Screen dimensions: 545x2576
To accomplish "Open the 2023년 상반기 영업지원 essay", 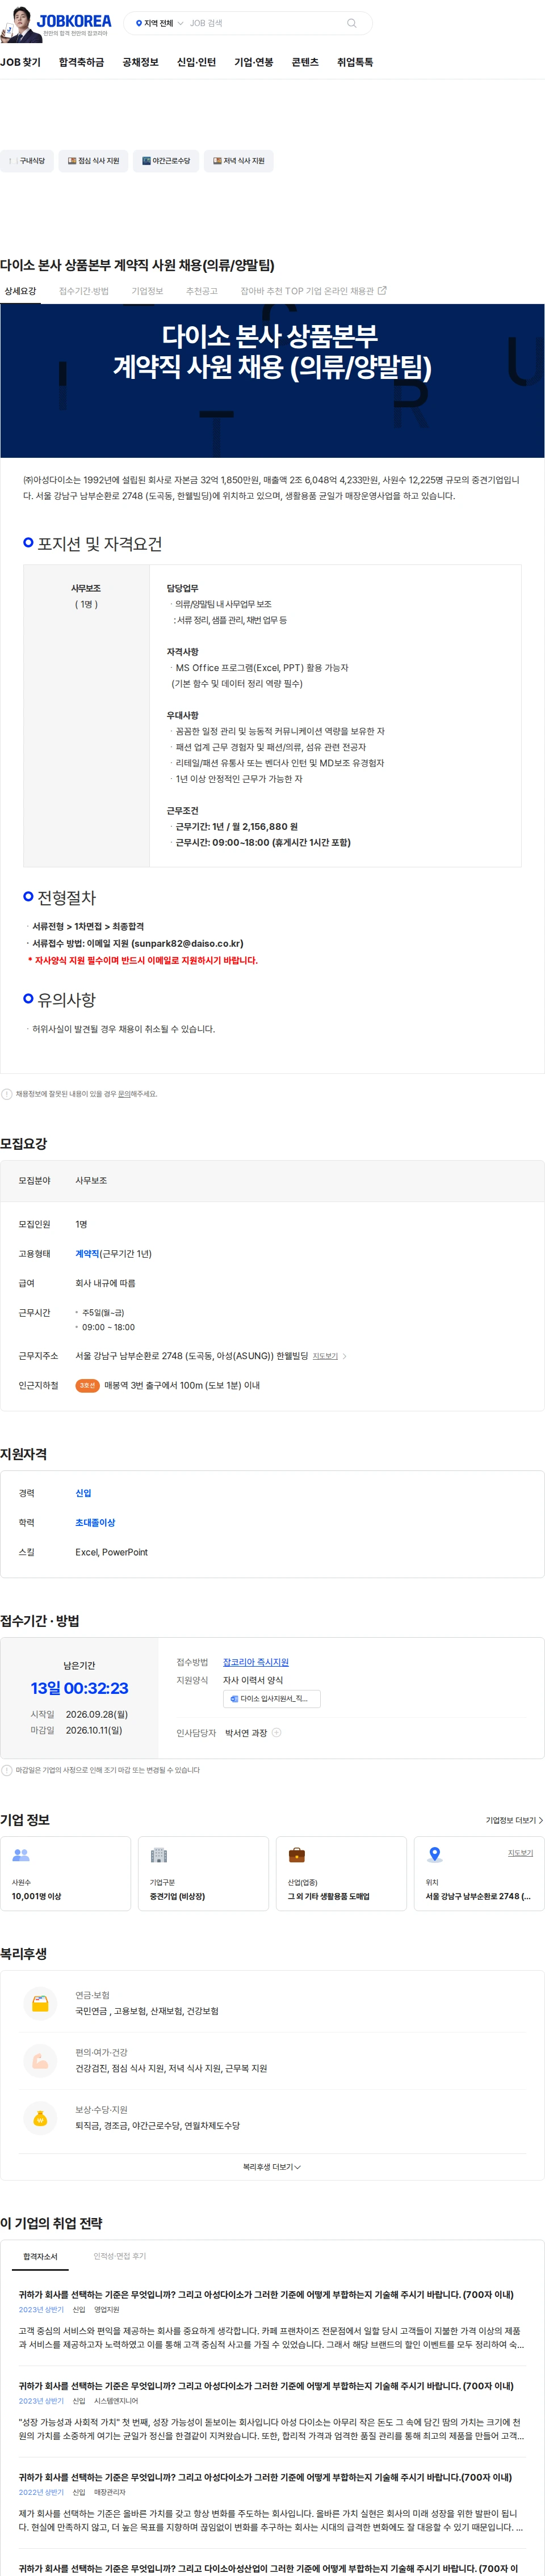I will point(272,2321).
